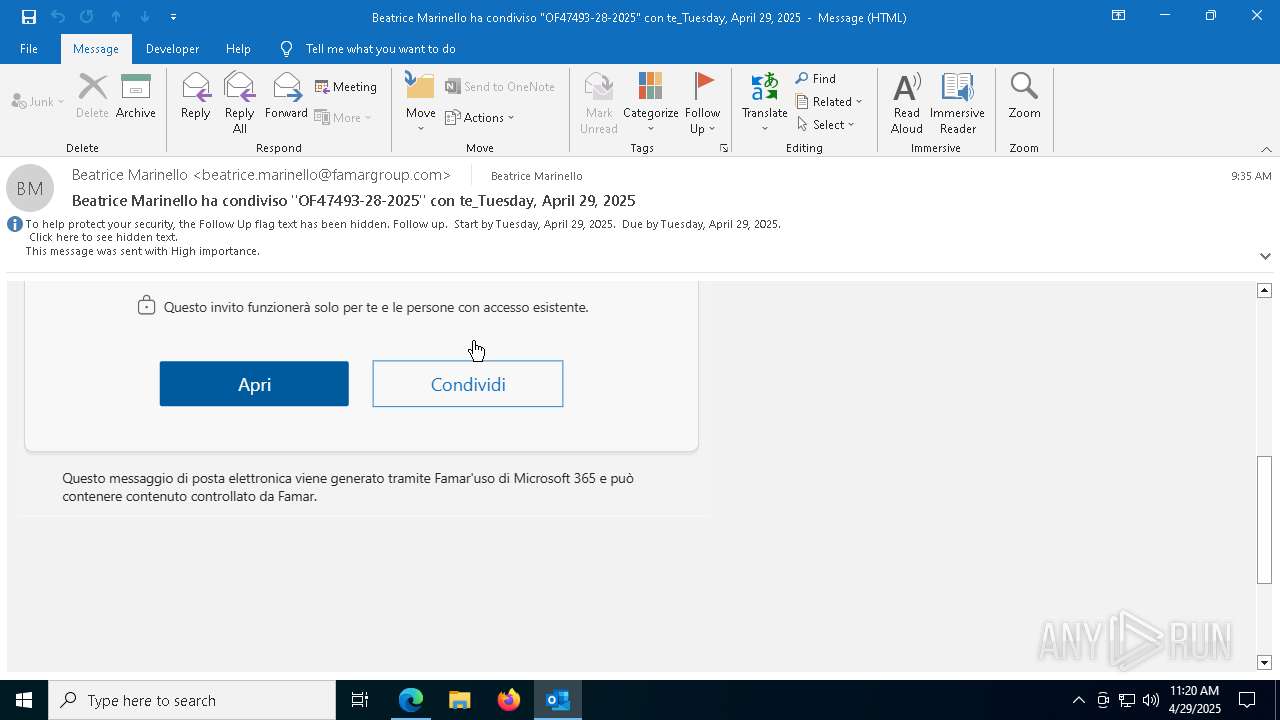This screenshot has width=1280, height=720.
Task: Customize Quick Access Toolbar dropdown
Action: [x=174, y=17]
